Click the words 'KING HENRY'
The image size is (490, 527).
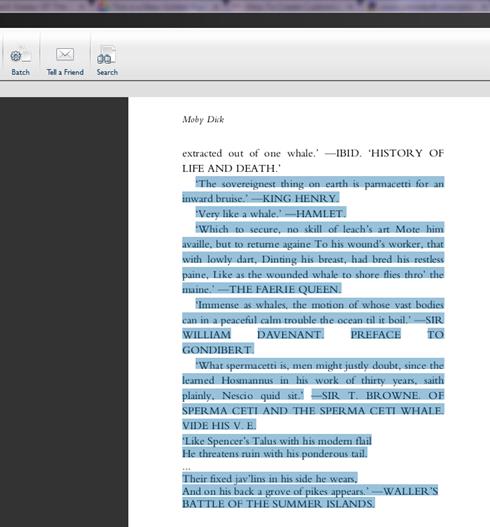[x=299, y=198]
